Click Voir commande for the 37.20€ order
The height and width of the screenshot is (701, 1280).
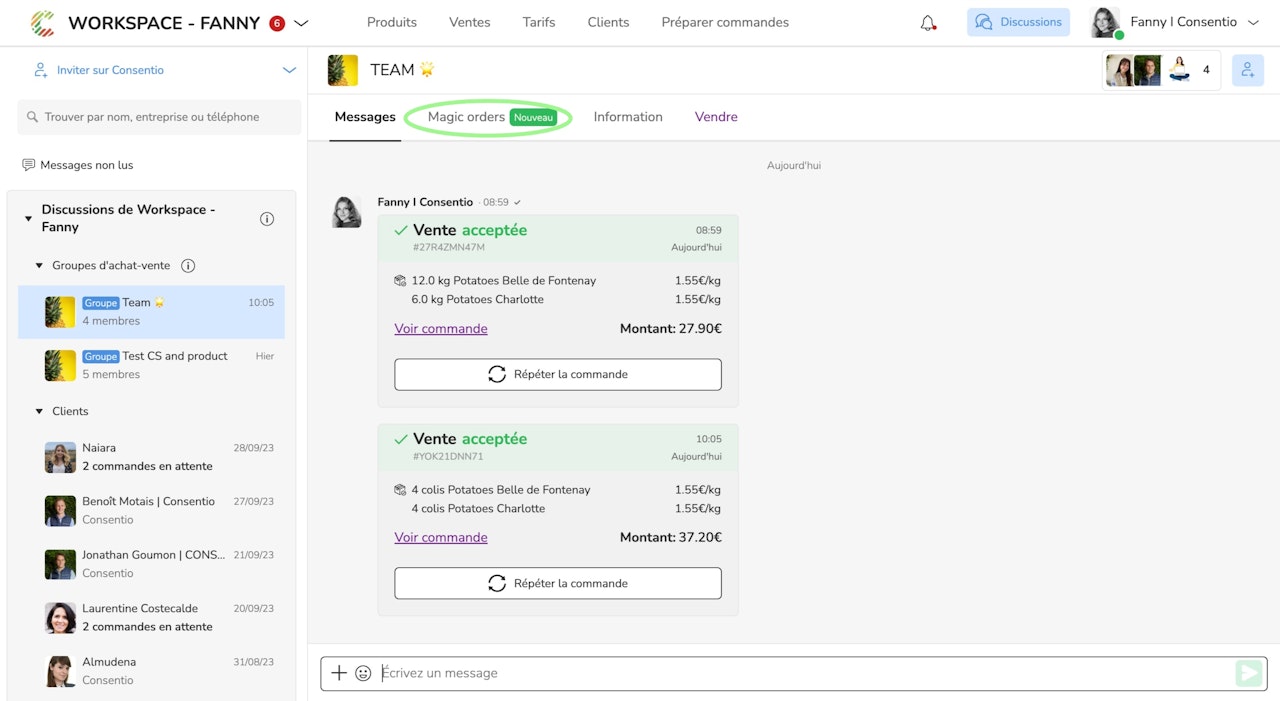tap(441, 538)
